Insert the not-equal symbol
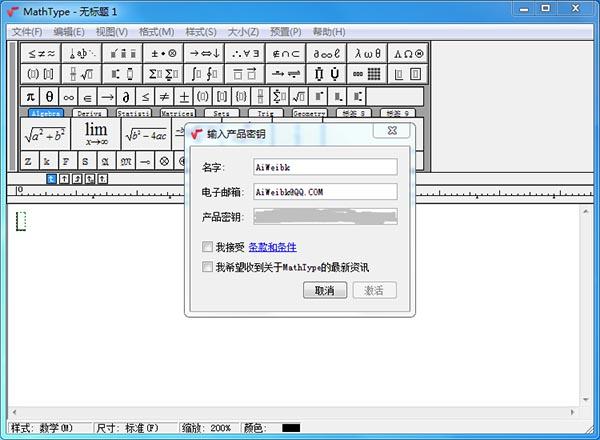600x440 pixels. (164, 97)
